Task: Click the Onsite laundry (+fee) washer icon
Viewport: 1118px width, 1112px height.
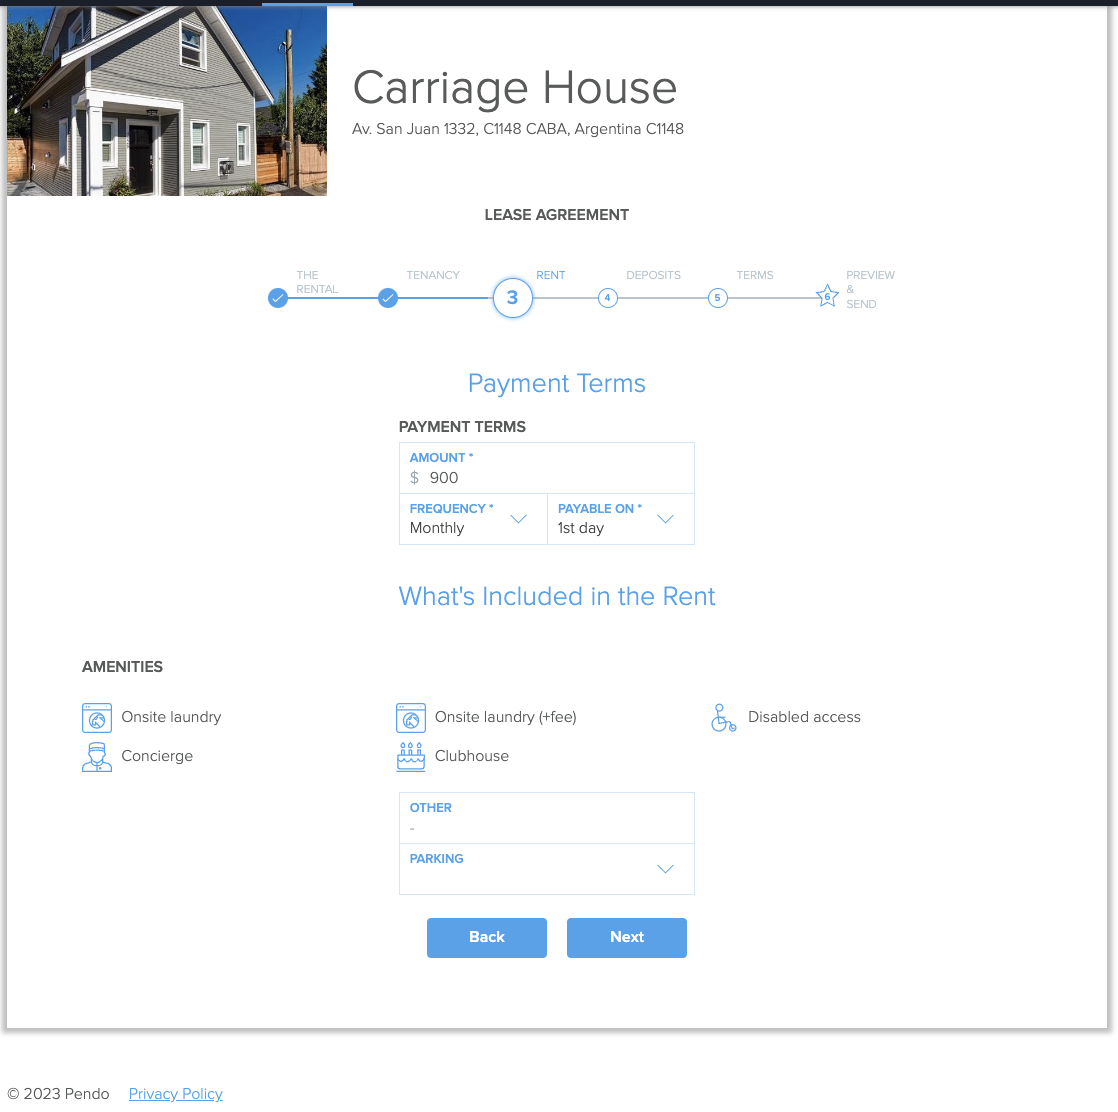Action: [411, 718]
